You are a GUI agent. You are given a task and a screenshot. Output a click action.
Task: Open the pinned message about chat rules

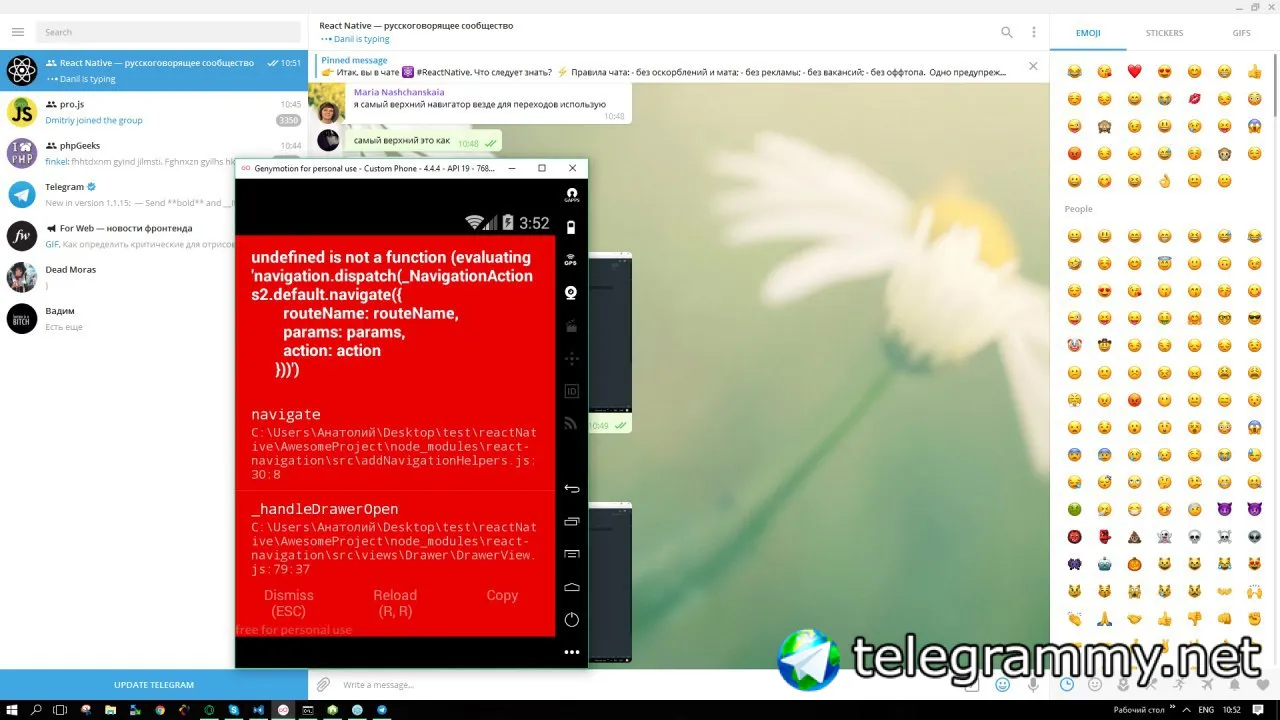(x=664, y=66)
